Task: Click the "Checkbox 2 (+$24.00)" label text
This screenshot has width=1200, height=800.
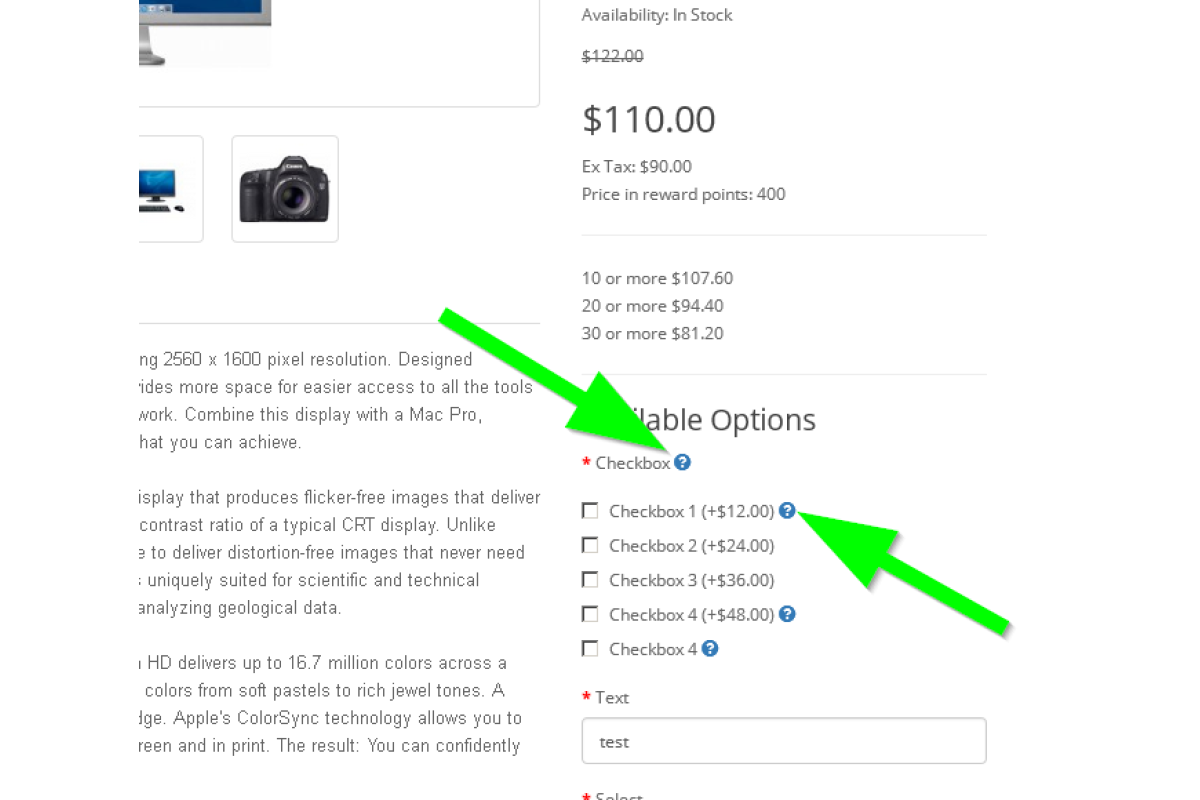Action: (691, 546)
